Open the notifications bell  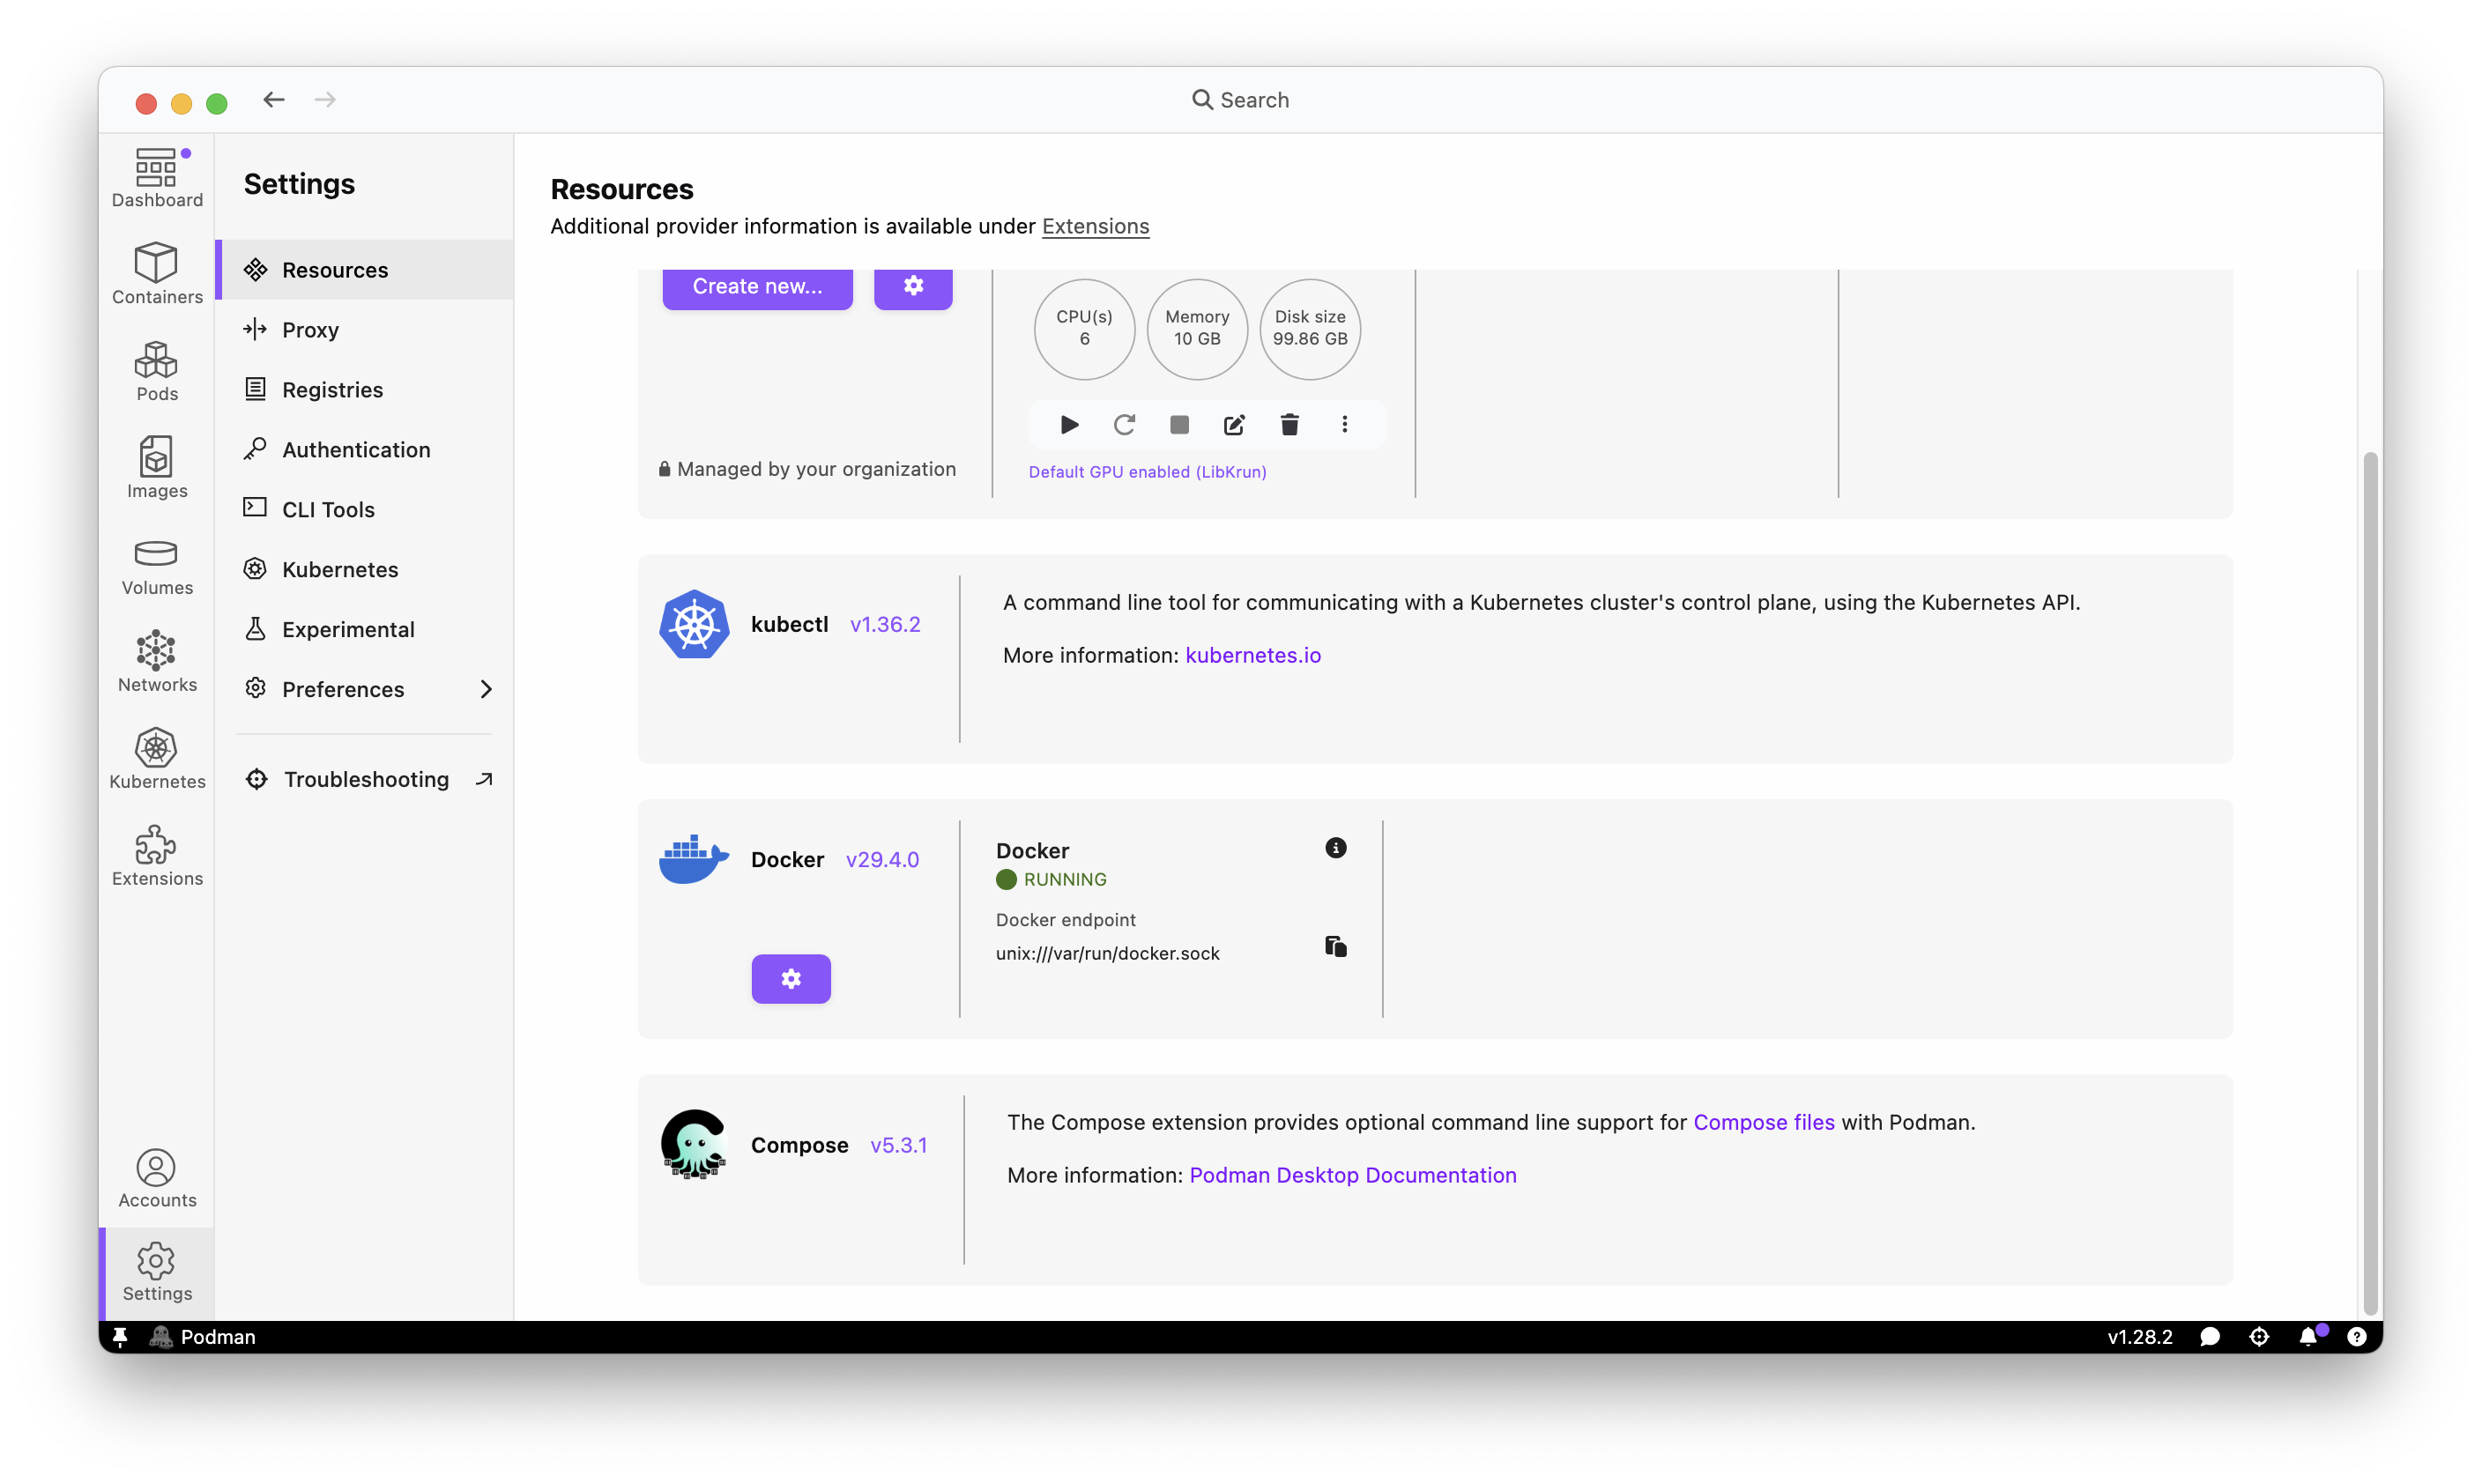[2308, 1337]
